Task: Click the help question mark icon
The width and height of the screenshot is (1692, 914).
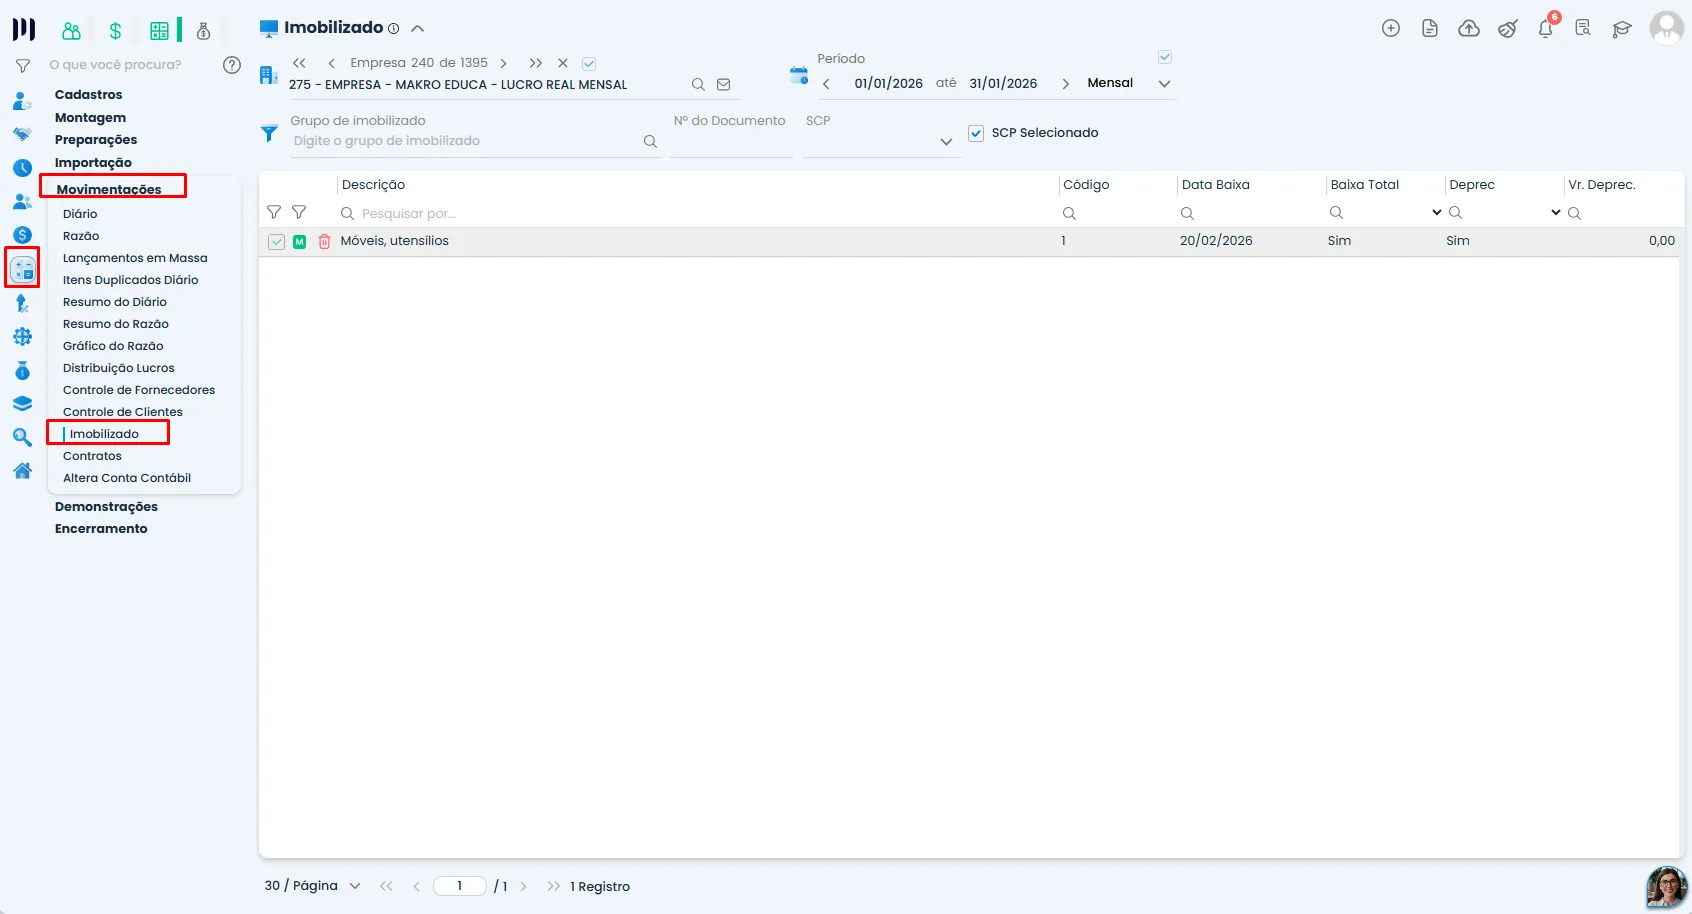Action: click(232, 65)
